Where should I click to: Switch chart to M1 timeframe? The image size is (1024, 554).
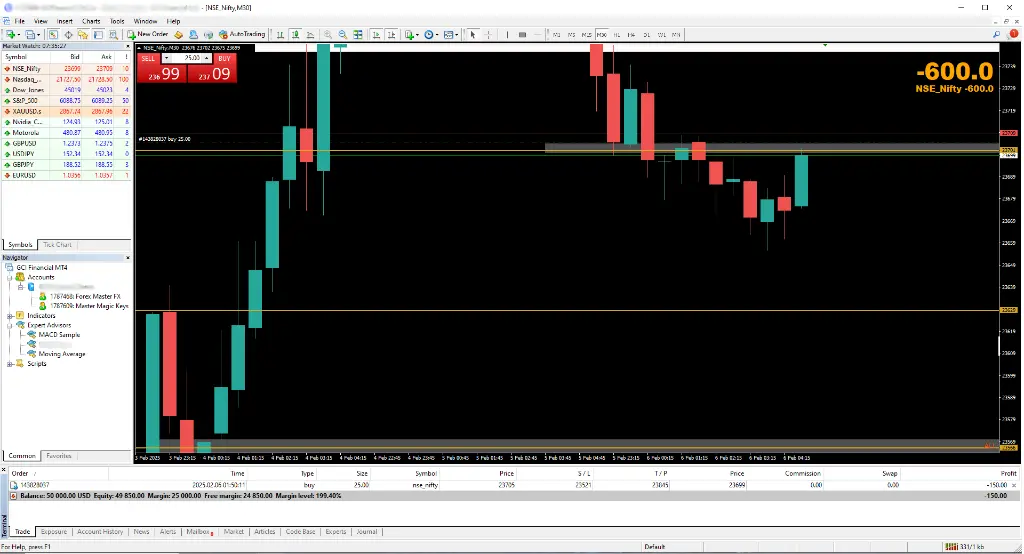click(x=556, y=35)
